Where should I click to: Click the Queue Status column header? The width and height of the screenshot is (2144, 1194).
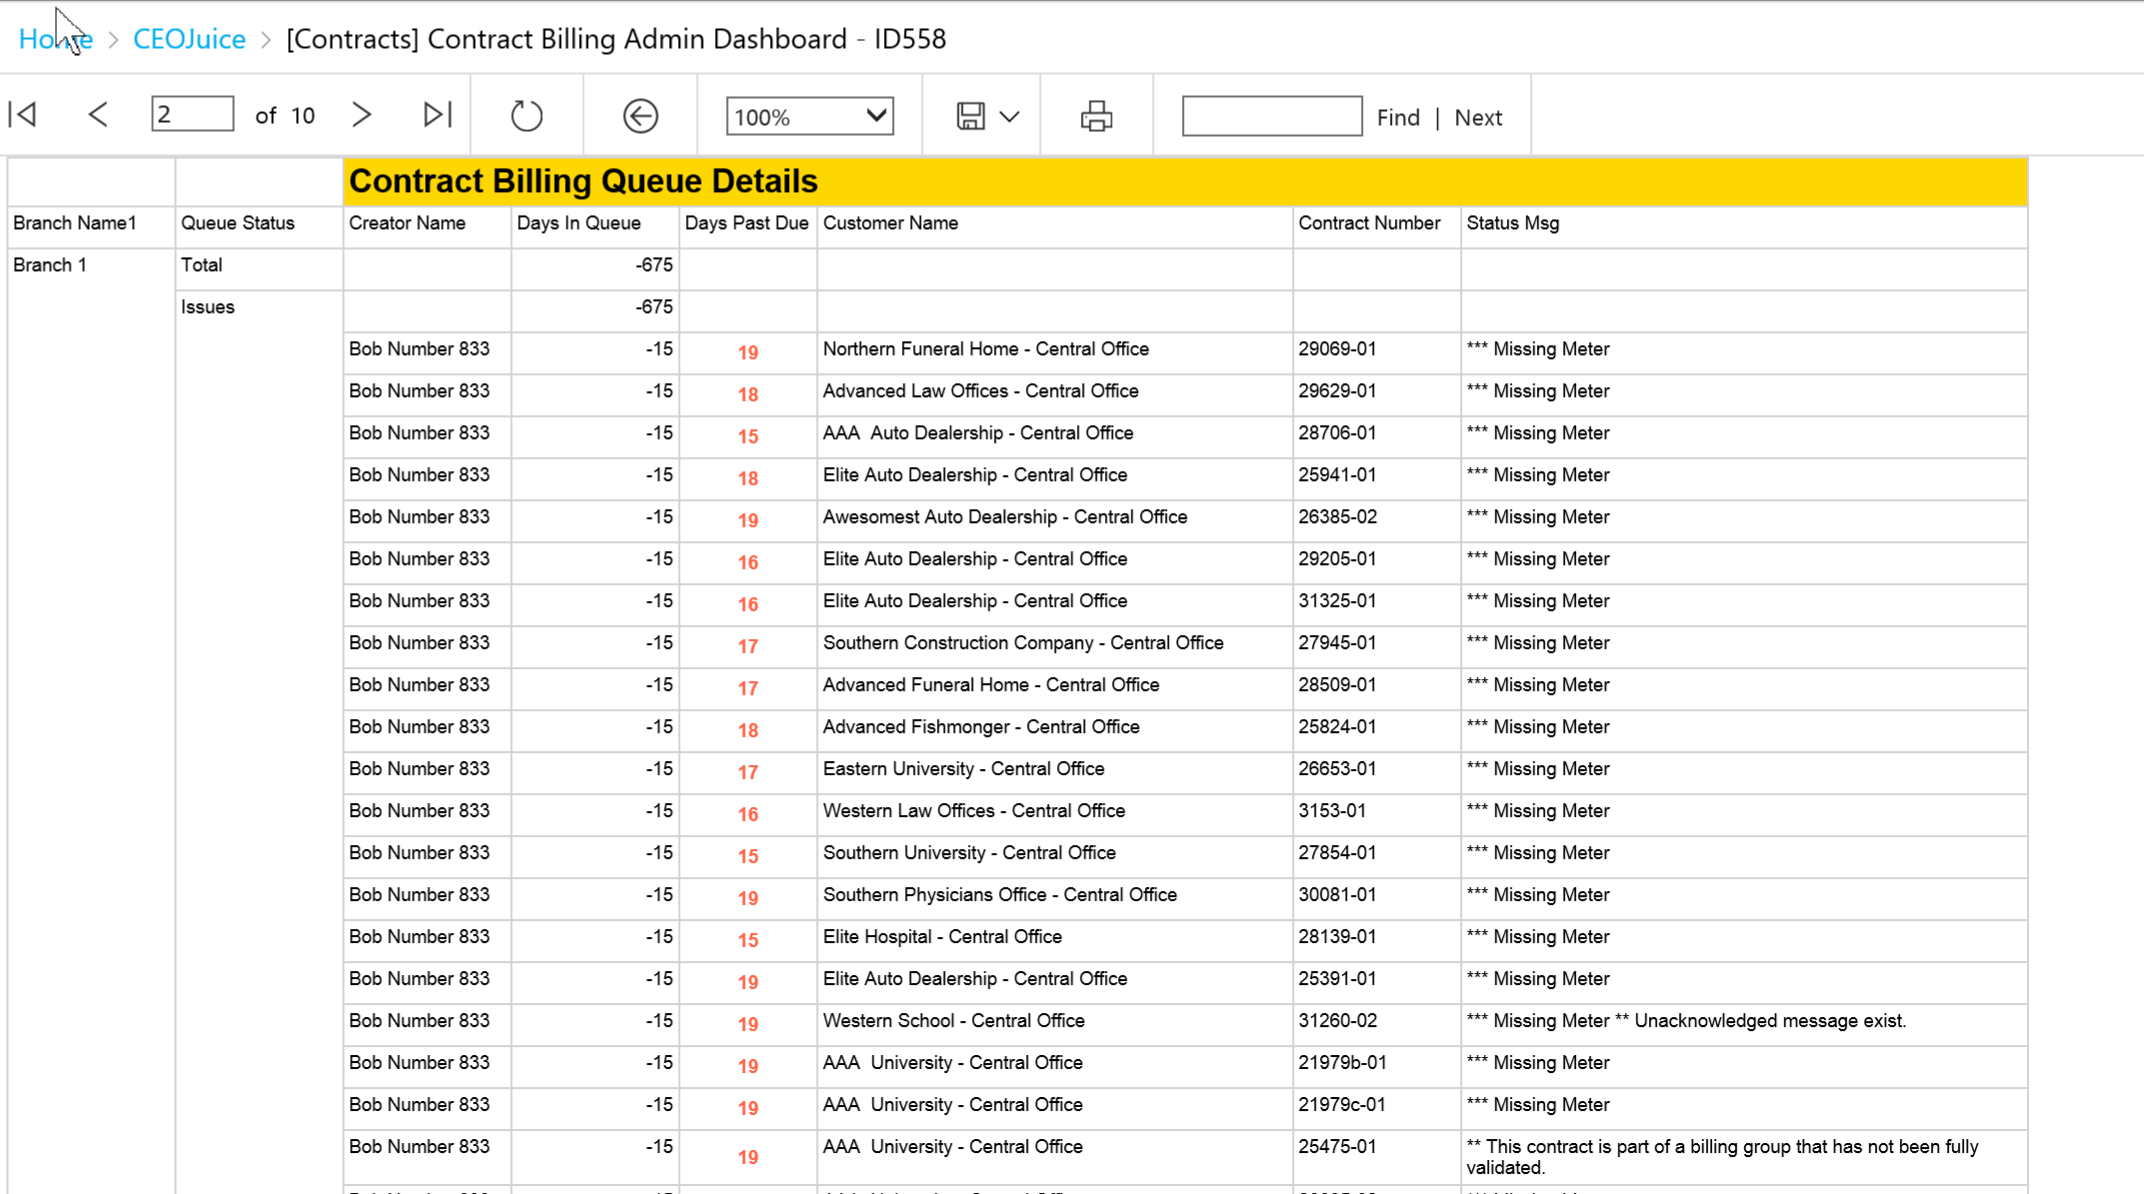pos(238,223)
